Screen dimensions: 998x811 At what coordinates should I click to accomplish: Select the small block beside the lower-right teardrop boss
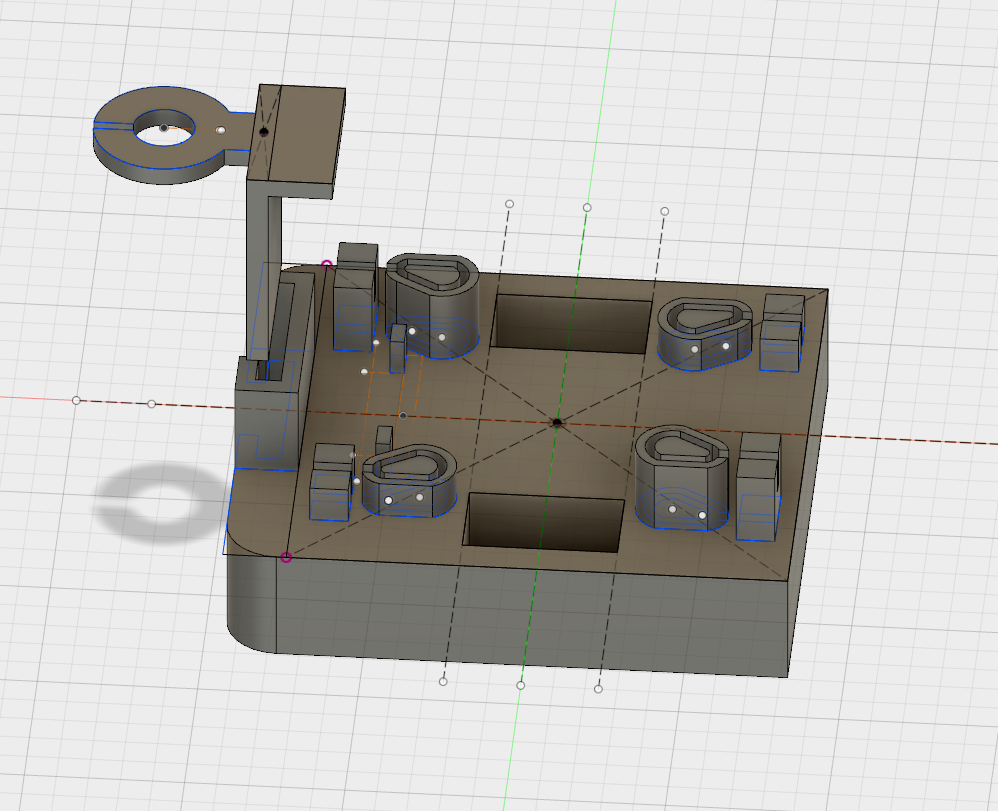(x=758, y=486)
